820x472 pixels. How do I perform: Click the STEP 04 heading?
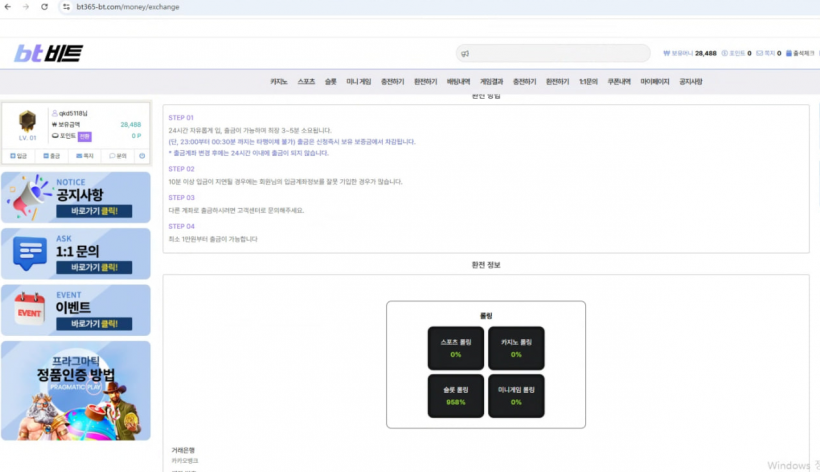(x=181, y=226)
